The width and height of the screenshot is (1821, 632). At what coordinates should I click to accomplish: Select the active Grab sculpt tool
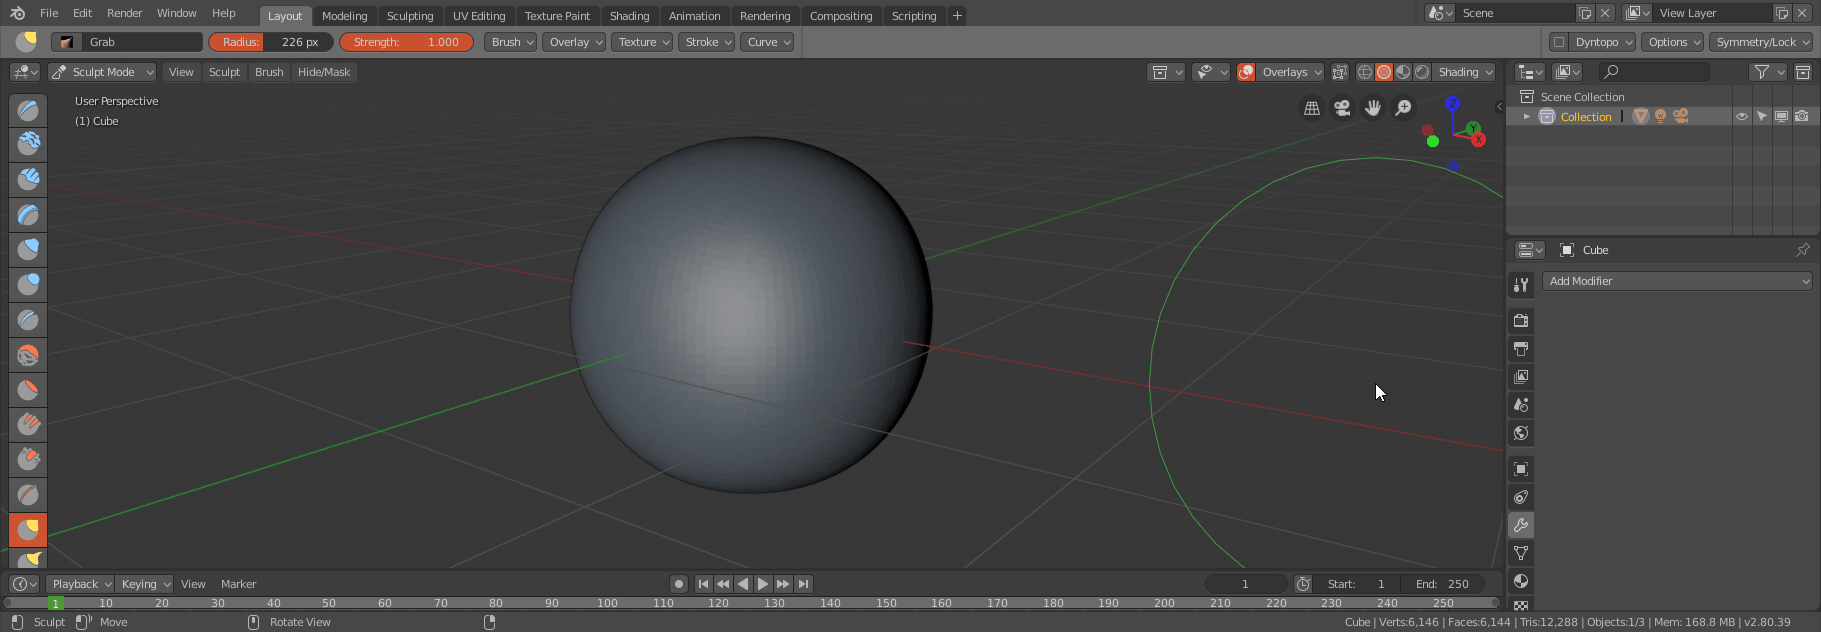pos(28,530)
